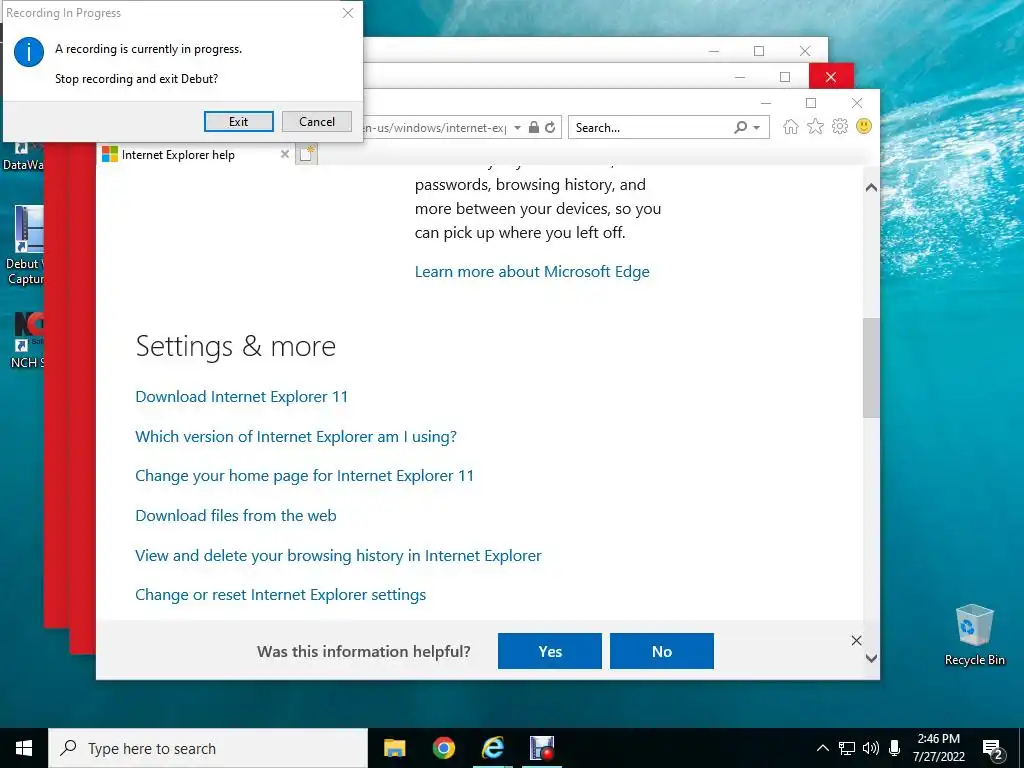
Task: Click the vertical scrollbar thumb
Action: pos(871,368)
